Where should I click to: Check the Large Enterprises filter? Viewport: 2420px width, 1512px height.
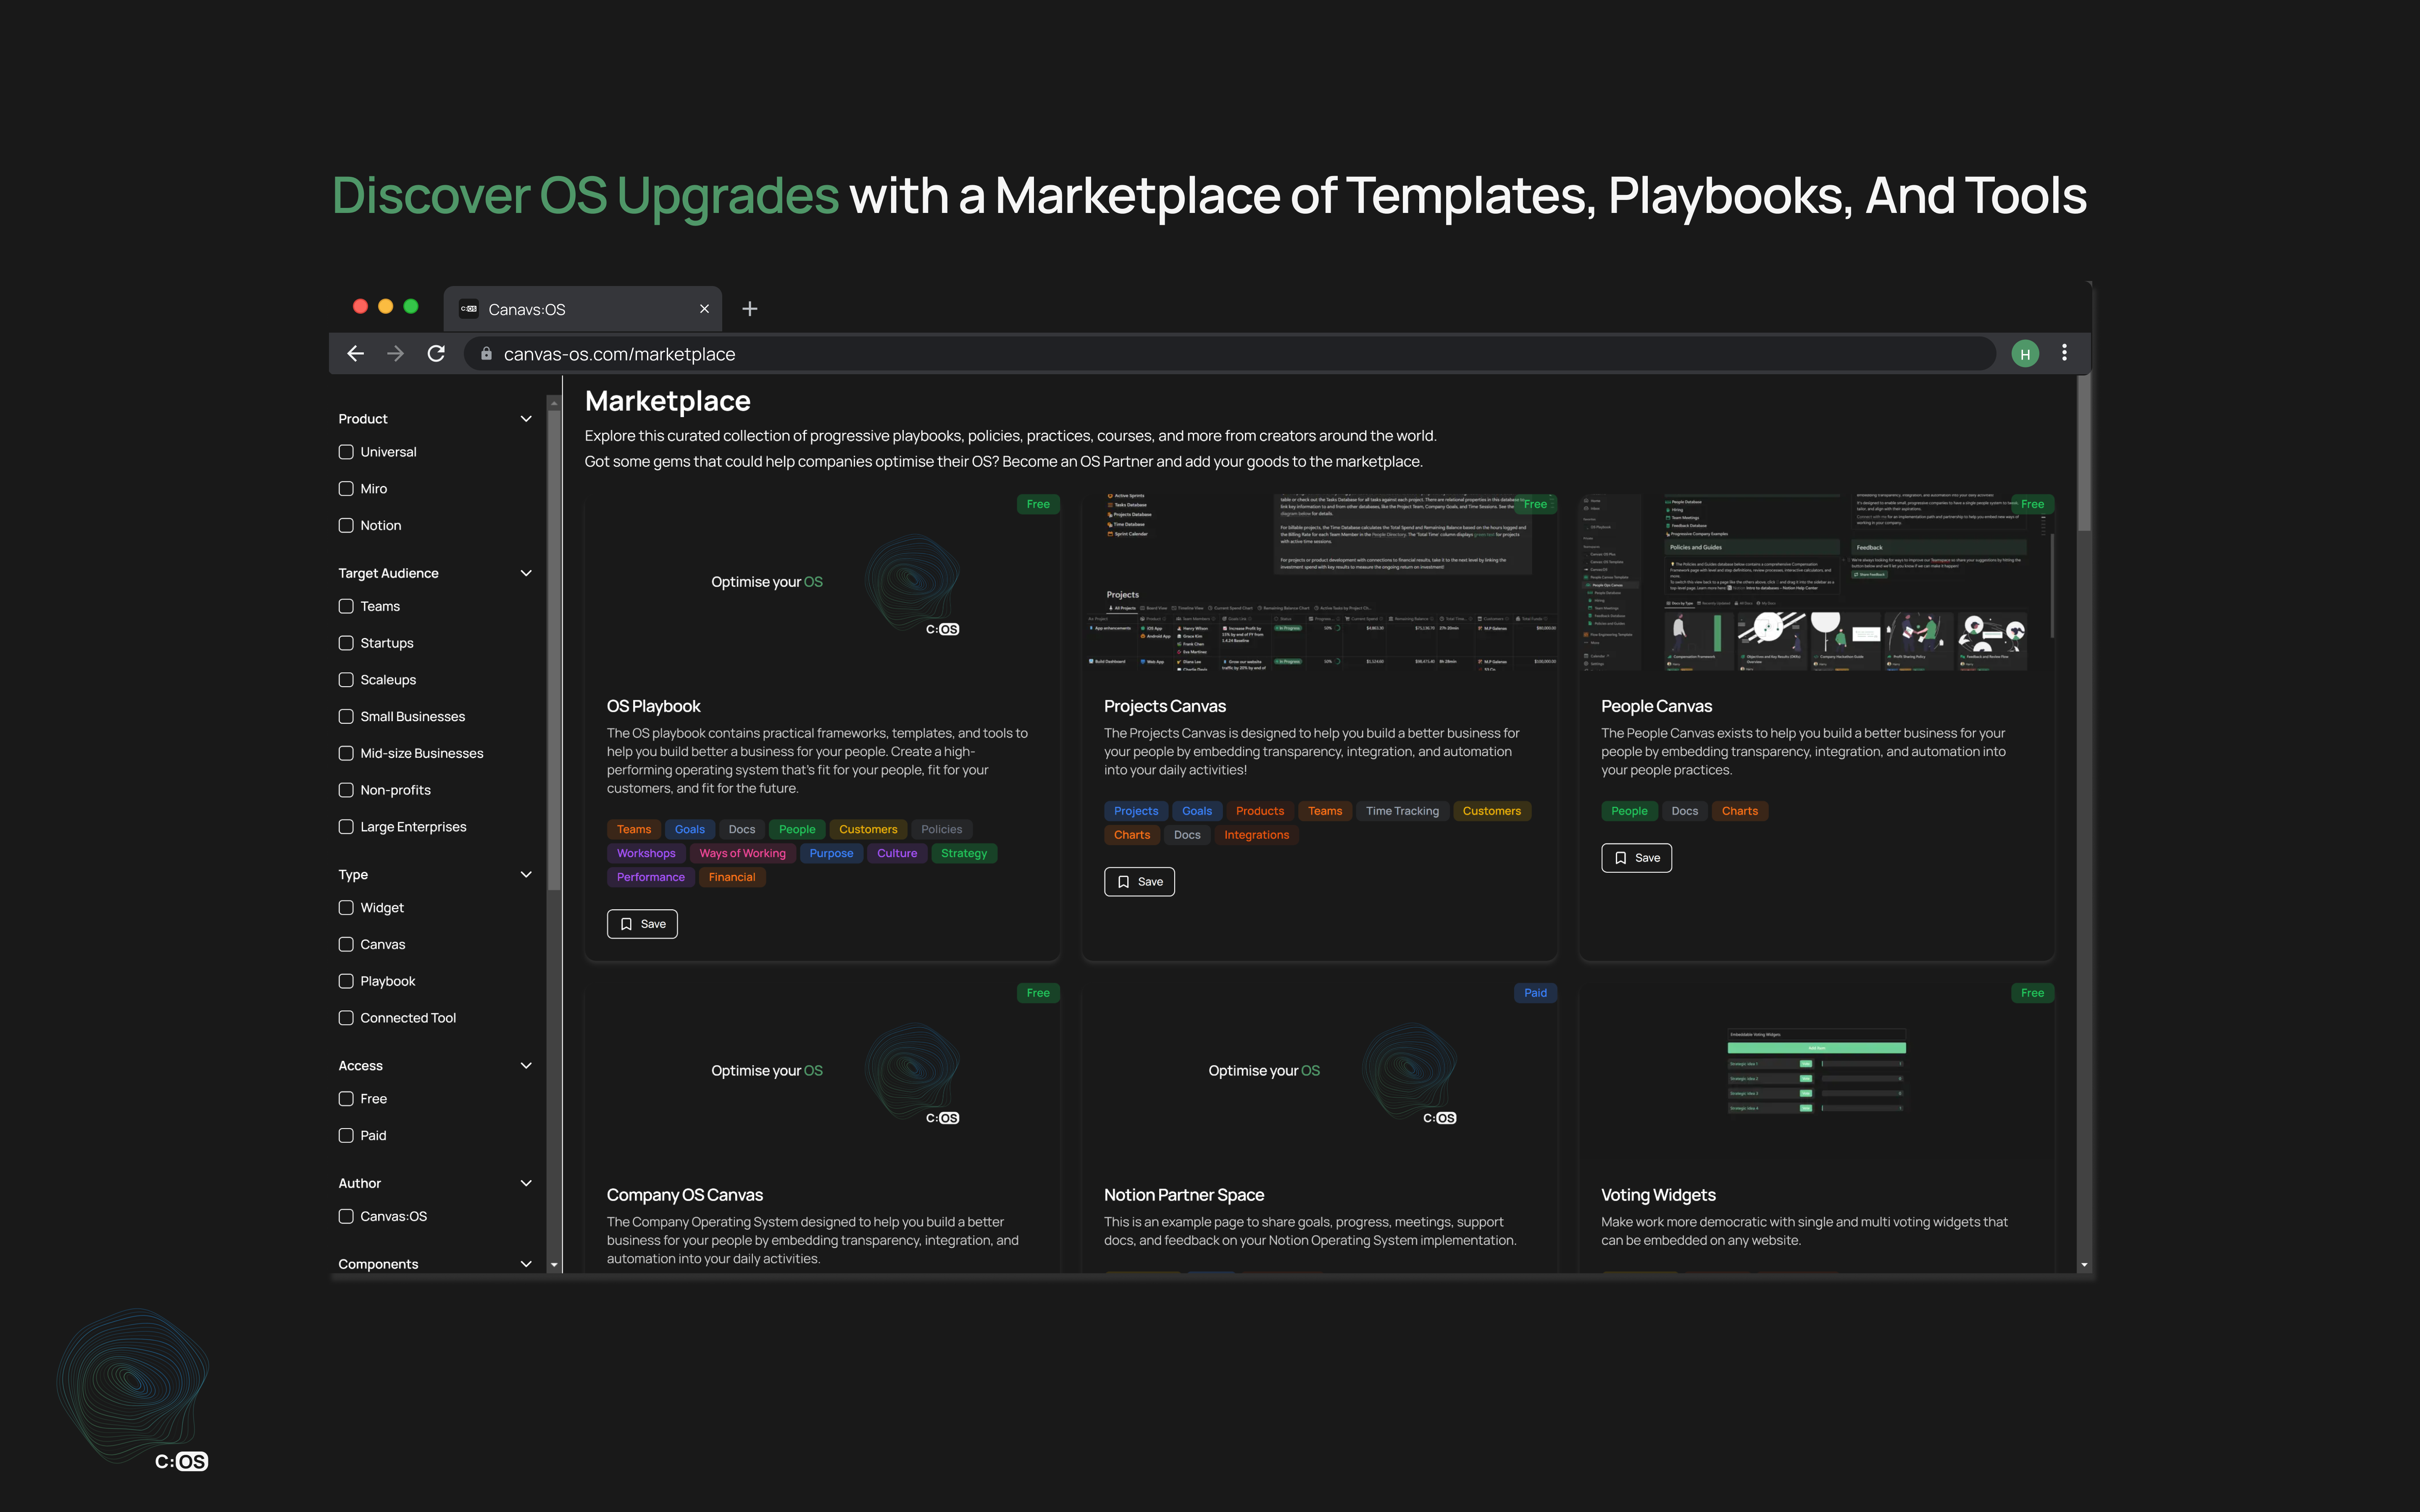coord(346,827)
